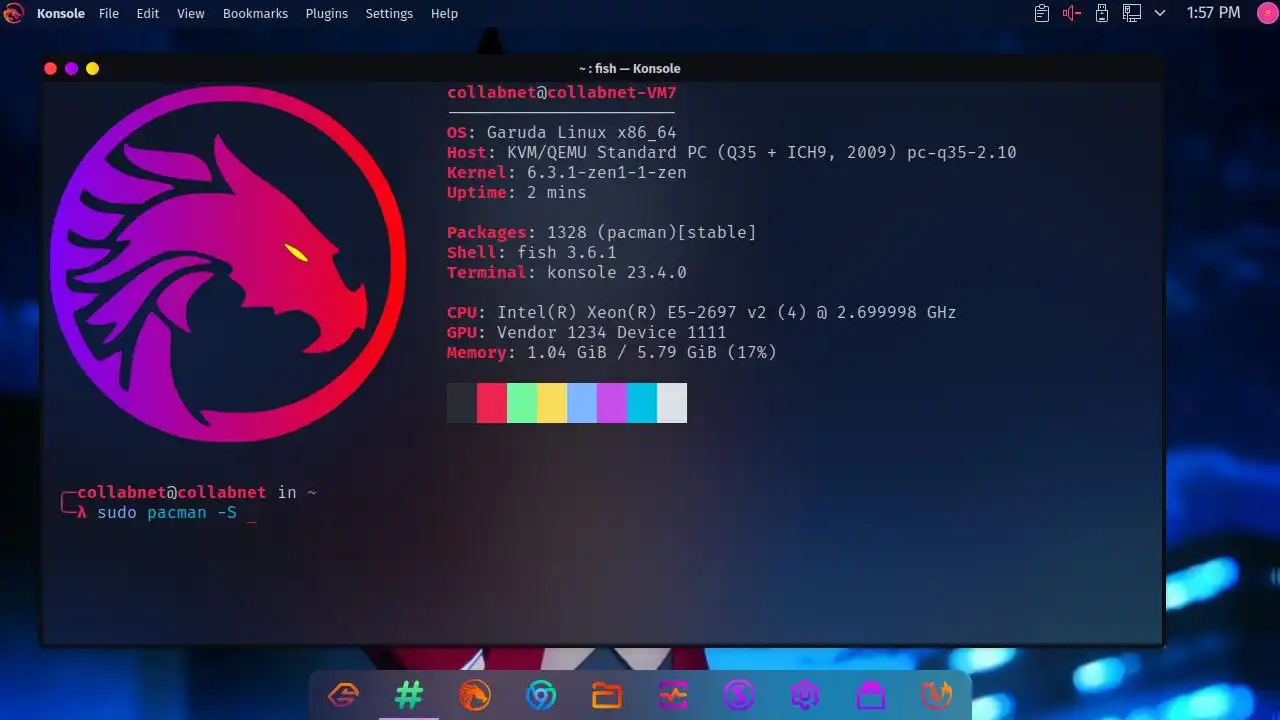Screen dimensions: 1280x720
Task: Click the white color block
Action: point(672,403)
